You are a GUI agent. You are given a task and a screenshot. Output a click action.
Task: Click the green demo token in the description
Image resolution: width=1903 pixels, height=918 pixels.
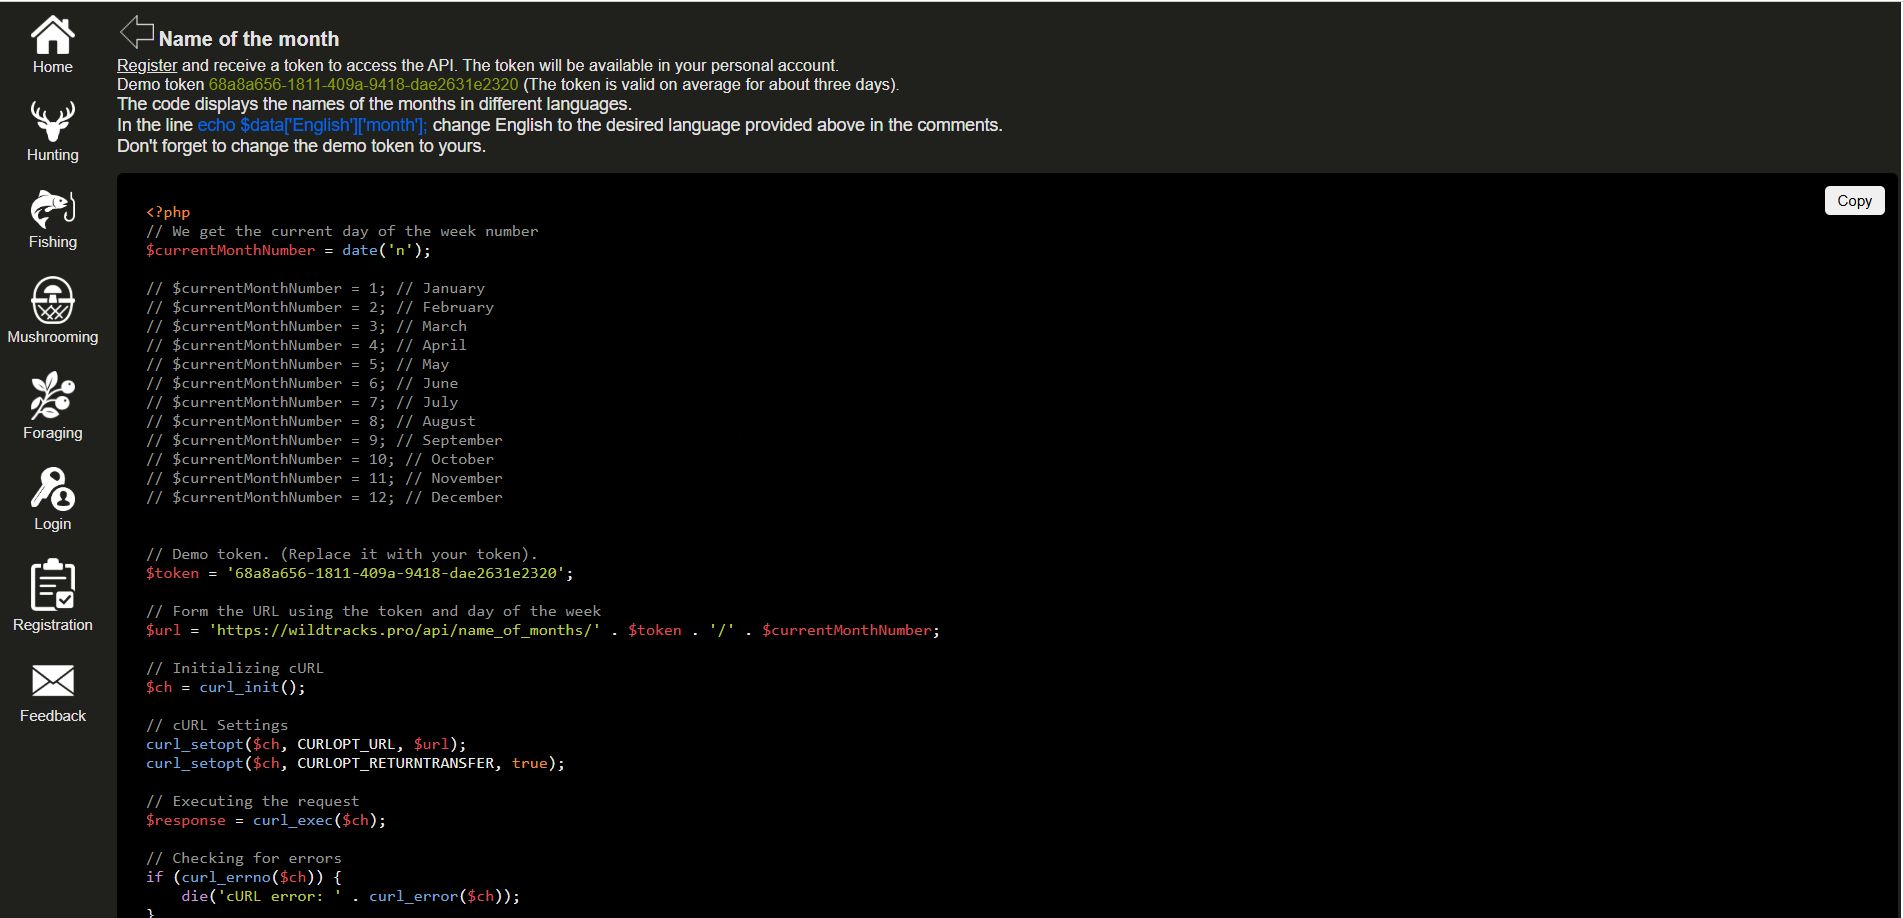(x=363, y=85)
